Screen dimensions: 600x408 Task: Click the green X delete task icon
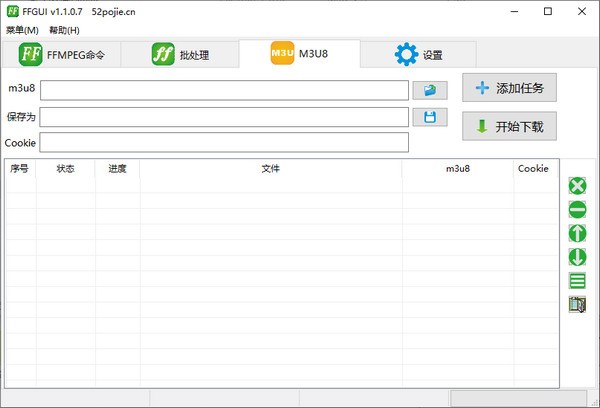click(577, 185)
